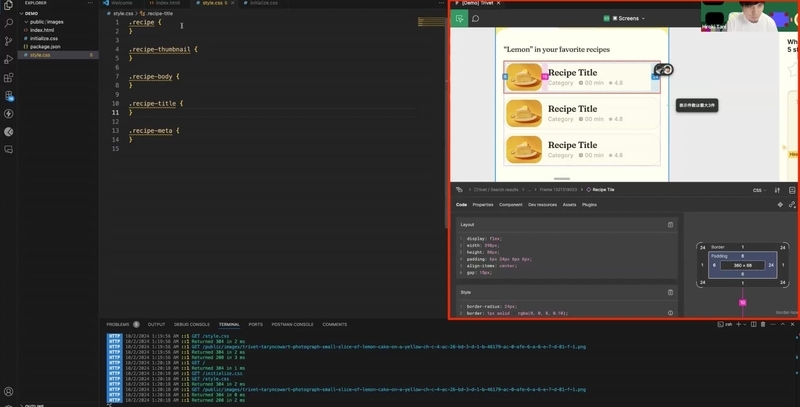The height and width of the screenshot is (407, 800).
Task: Maximize terminal panel with chevron up
Action: point(783,324)
